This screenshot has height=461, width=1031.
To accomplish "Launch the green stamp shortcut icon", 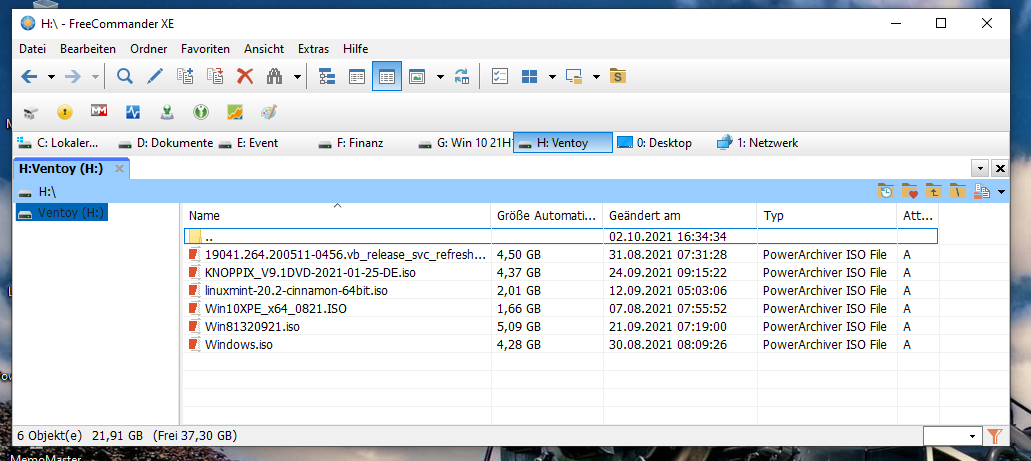I will (167, 112).
